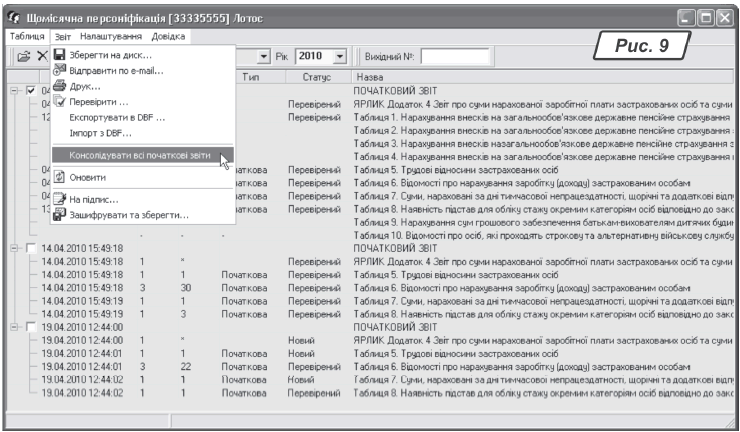The width and height of the screenshot is (740, 432).
Task: Click the delete X toolbar icon
Action: [42, 57]
